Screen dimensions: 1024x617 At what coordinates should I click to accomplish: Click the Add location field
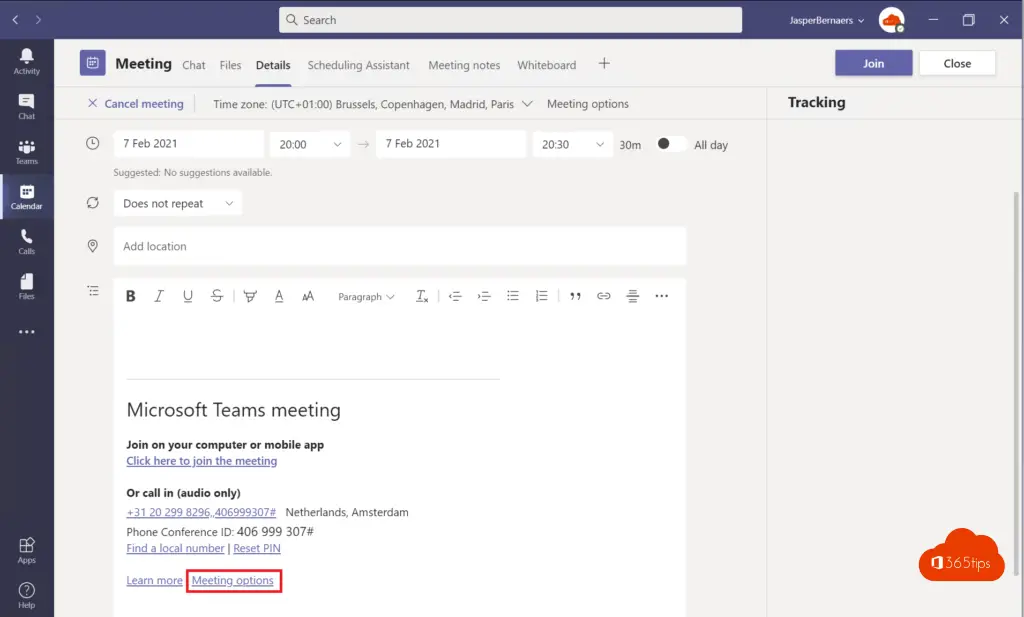click(x=400, y=246)
